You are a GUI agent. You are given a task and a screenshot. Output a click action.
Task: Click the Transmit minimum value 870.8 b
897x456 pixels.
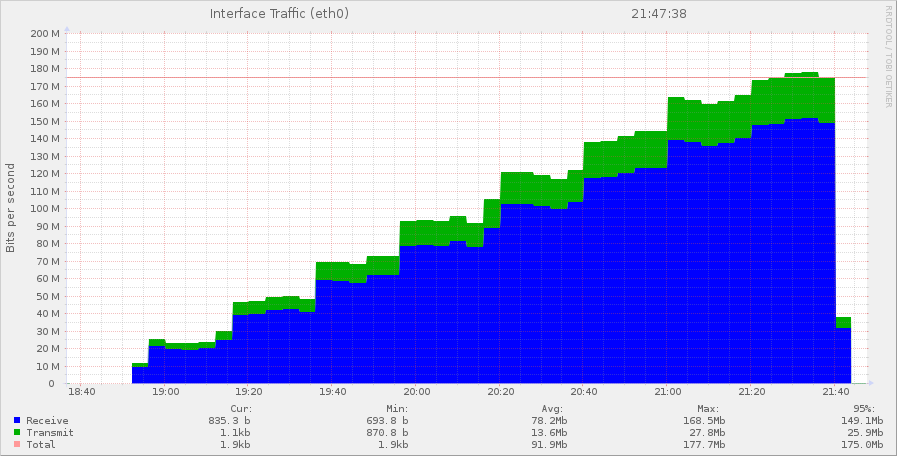[x=387, y=433]
